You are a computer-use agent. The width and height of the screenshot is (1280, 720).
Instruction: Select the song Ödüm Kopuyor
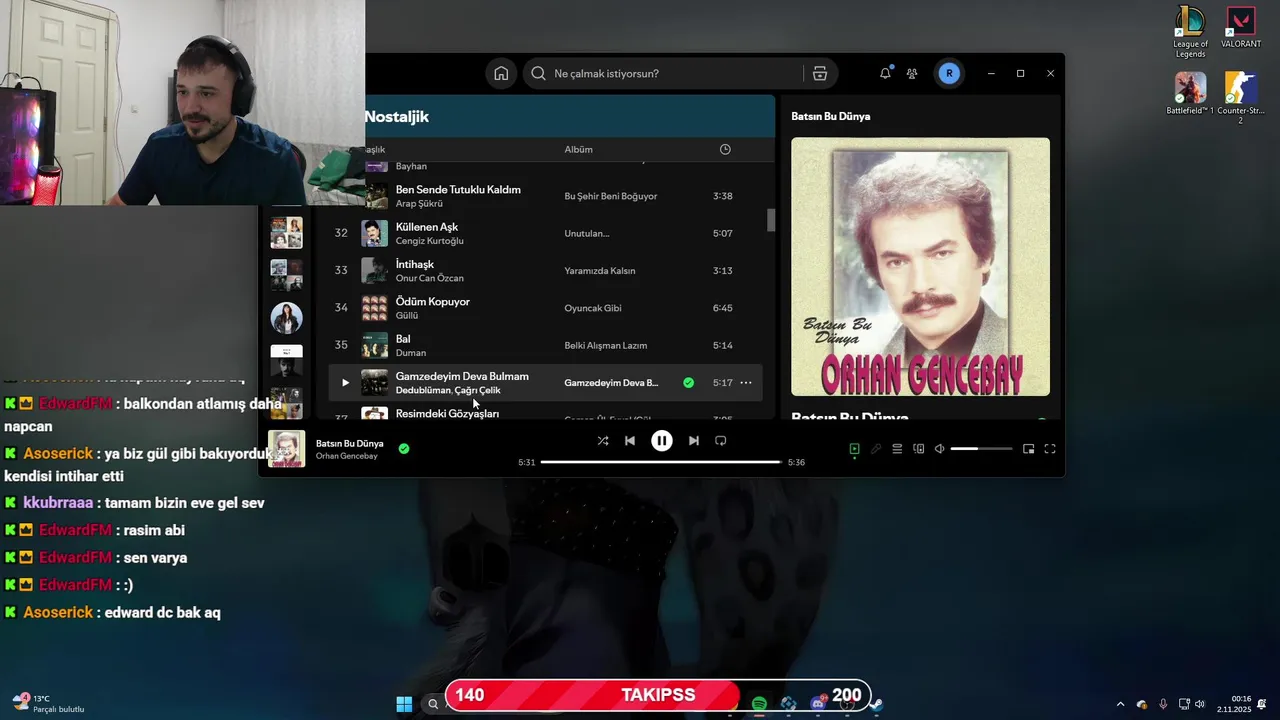[x=433, y=301]
